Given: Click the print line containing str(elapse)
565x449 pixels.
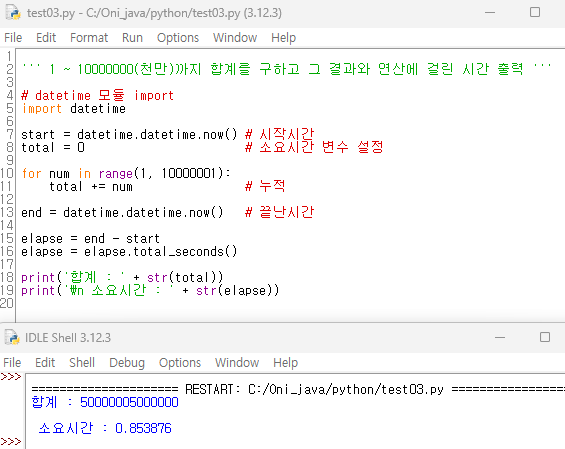Looking at the screenshot, I should tap(150, 290).
